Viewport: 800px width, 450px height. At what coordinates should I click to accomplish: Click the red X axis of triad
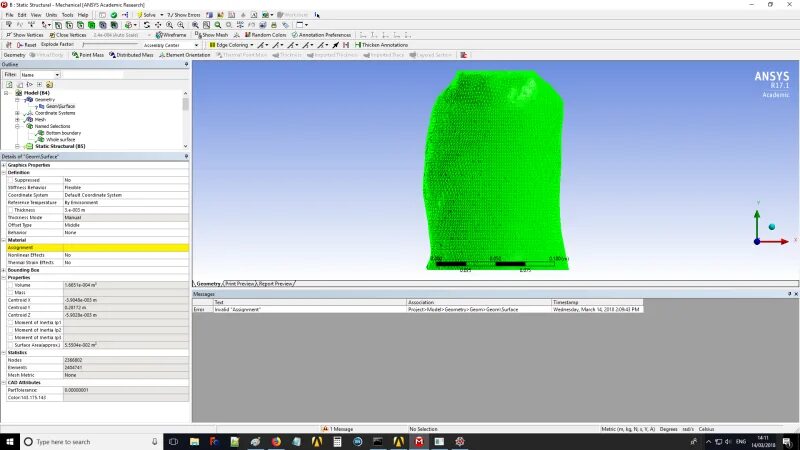[774, 241]
